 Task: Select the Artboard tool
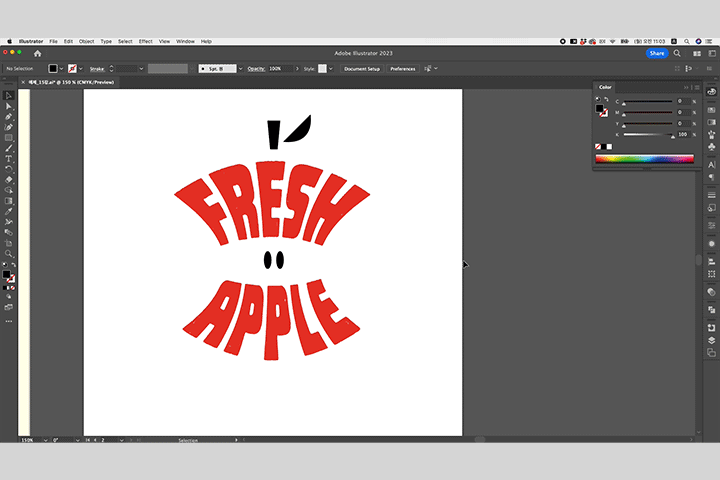coord(8,243)
